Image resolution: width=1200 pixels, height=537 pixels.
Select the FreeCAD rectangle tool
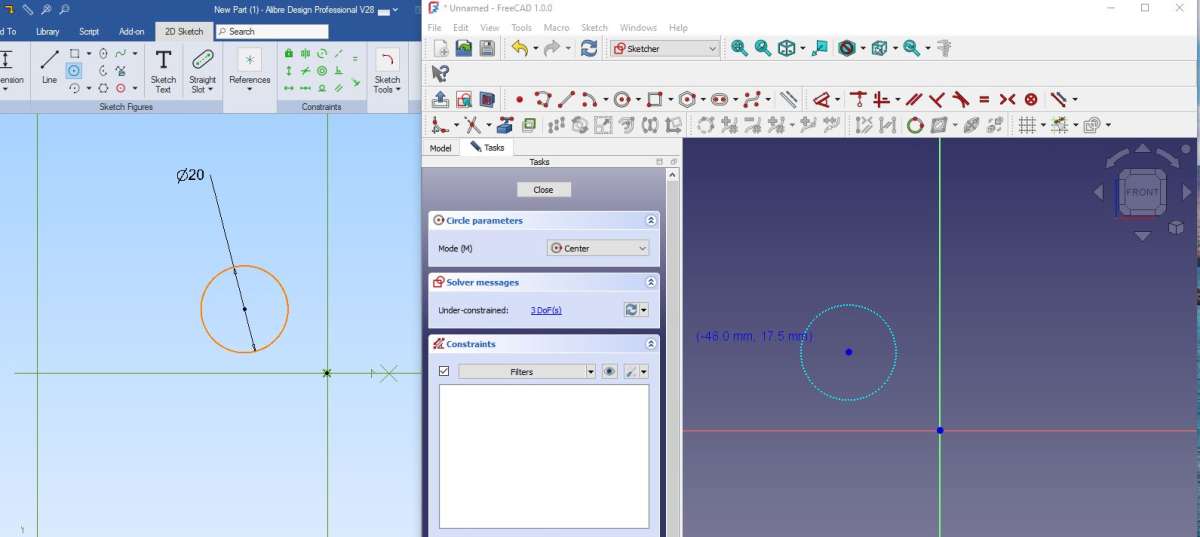(x=654, y=99)
